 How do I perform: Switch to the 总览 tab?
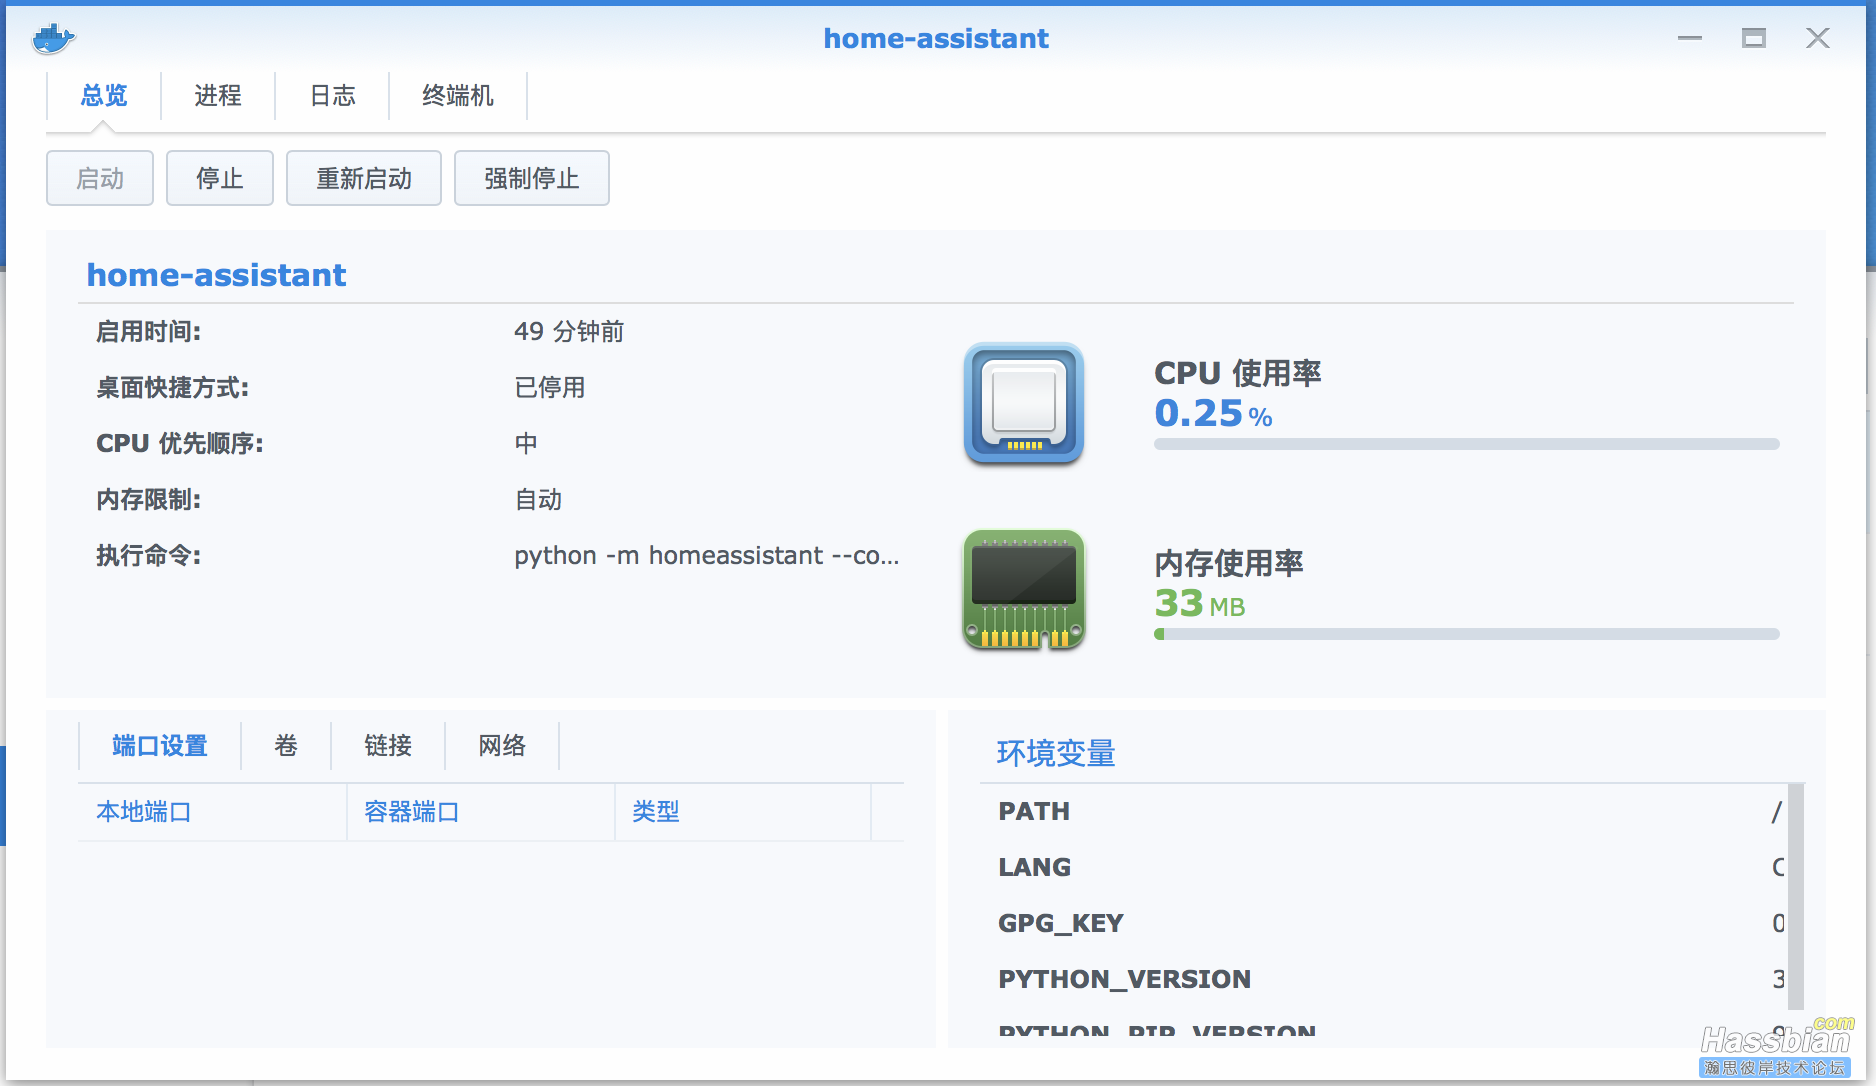(104, 96)
